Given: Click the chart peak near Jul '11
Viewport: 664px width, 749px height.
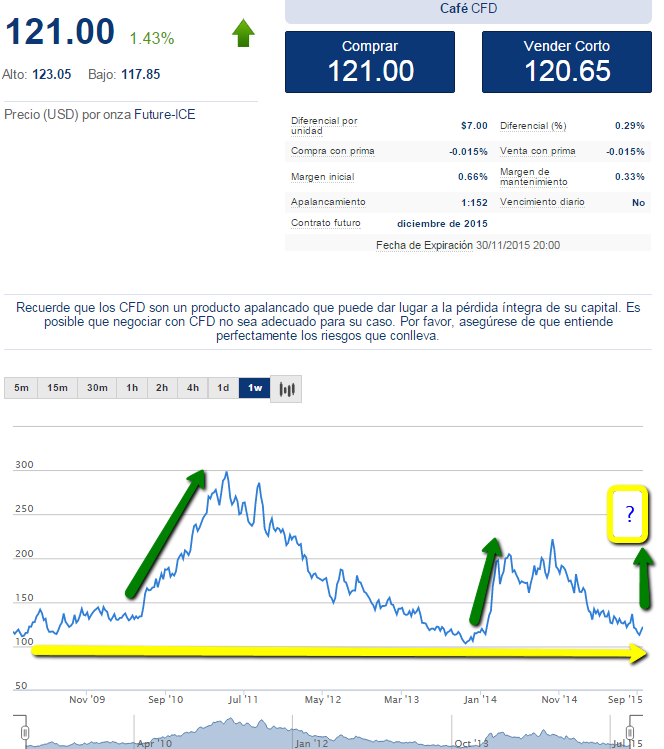Looking at the screenshot, I should pyautogui.click(x=228, y=473).
